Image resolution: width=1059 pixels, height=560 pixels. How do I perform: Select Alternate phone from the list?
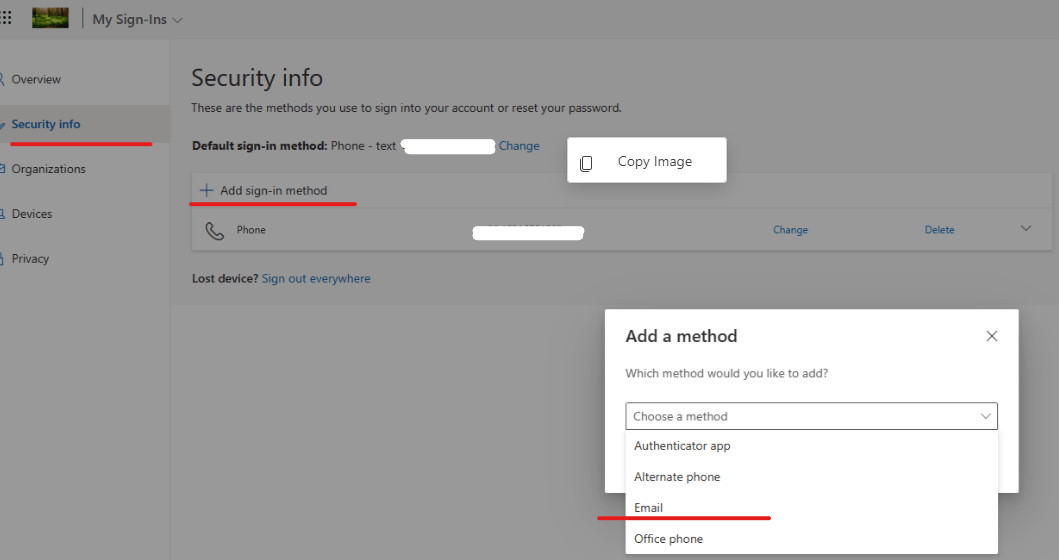pos(811,477)
